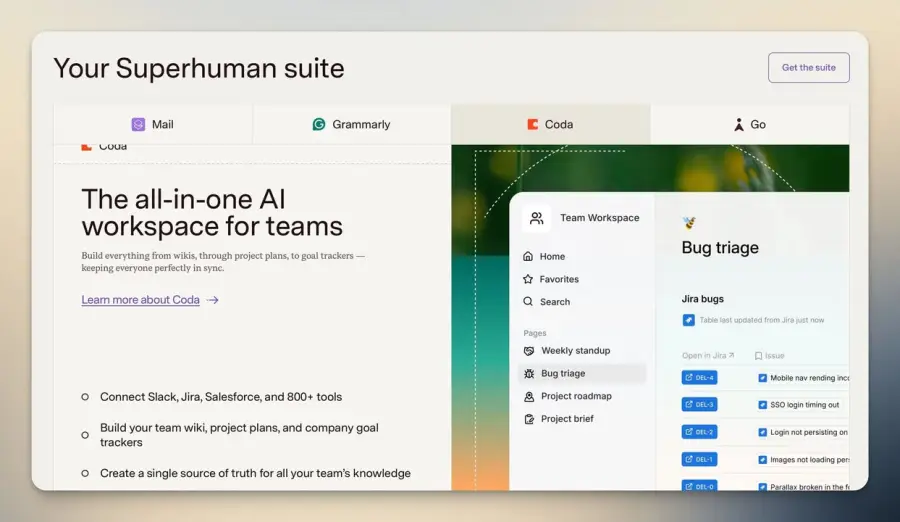900x522 pixels.
Task: Click the Favorites star icon
Action: (528, 279)
